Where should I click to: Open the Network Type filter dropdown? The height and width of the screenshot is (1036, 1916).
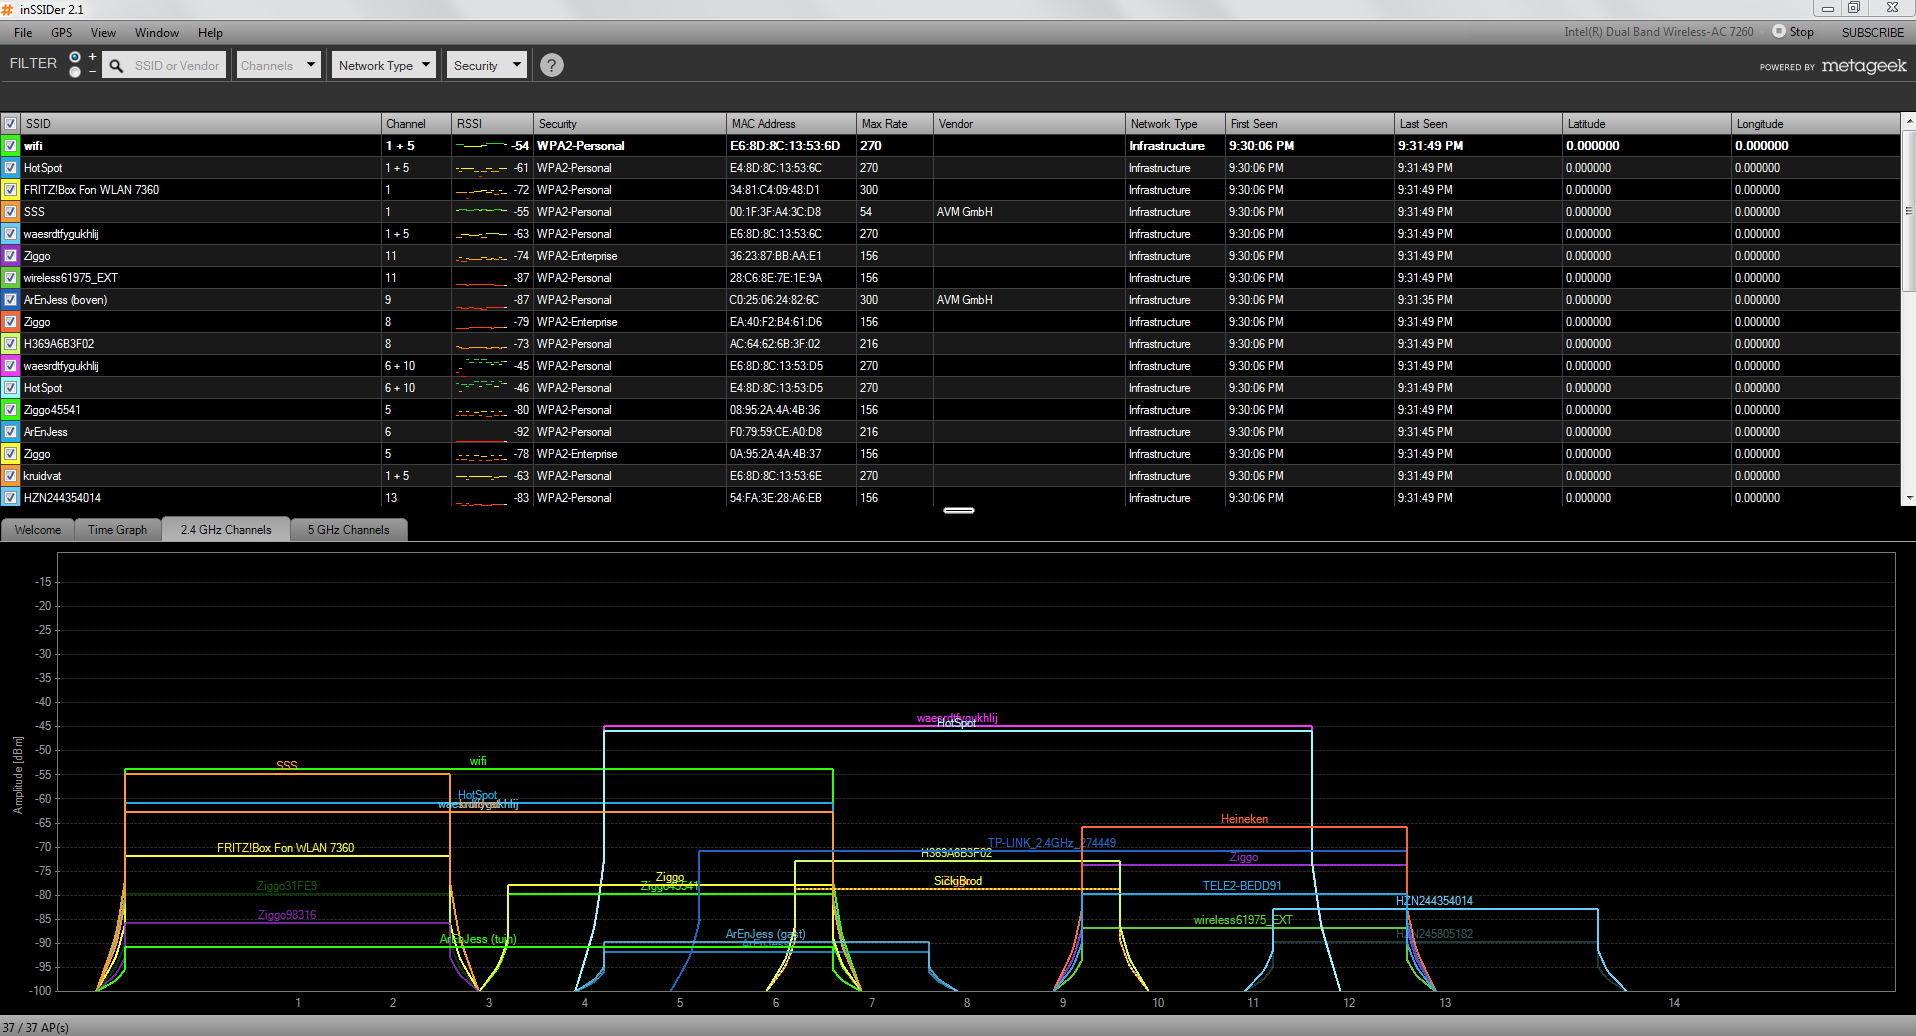pyautogui.click(x=384, y=66)
